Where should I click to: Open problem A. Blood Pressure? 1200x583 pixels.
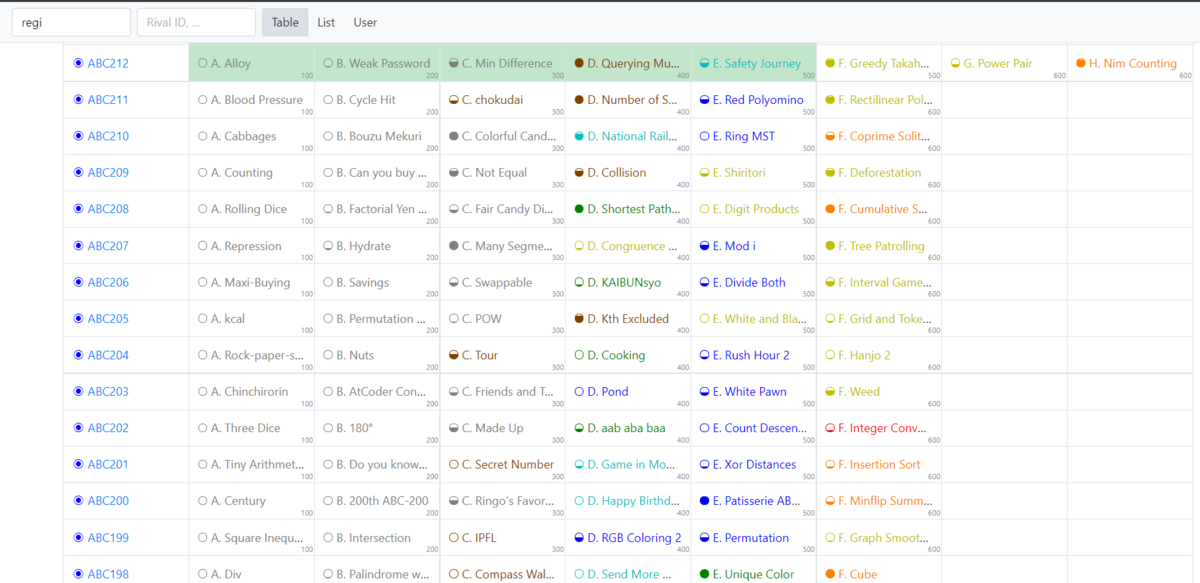(x=256, y=100)
